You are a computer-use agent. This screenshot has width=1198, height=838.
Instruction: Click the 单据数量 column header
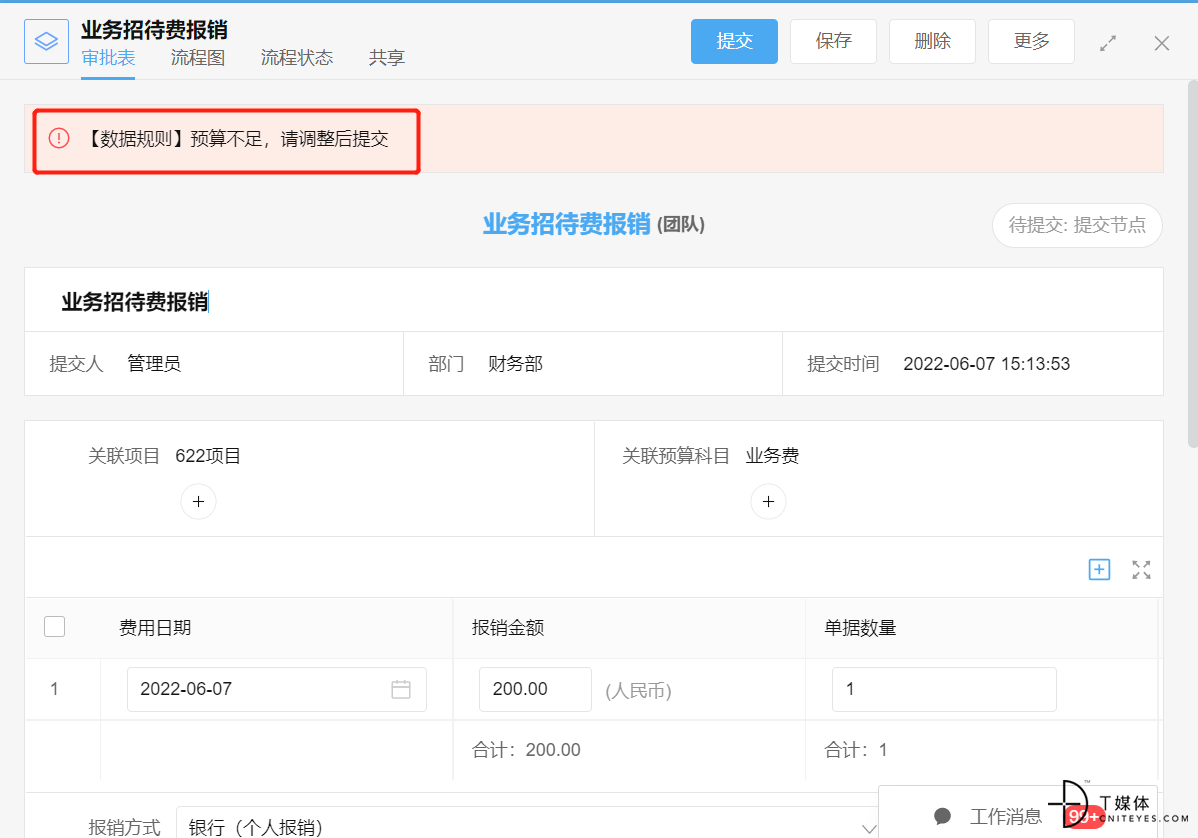[x=860, y=628]
